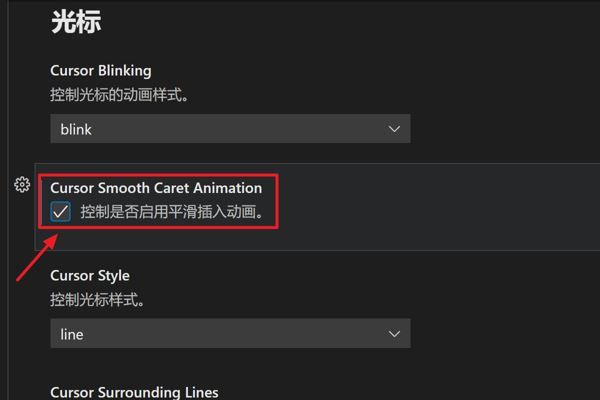Uncheck the Cursor Smooth Caret Animation checkbox
The width and height of the screenshot is (600, 400).
(61, 212)
